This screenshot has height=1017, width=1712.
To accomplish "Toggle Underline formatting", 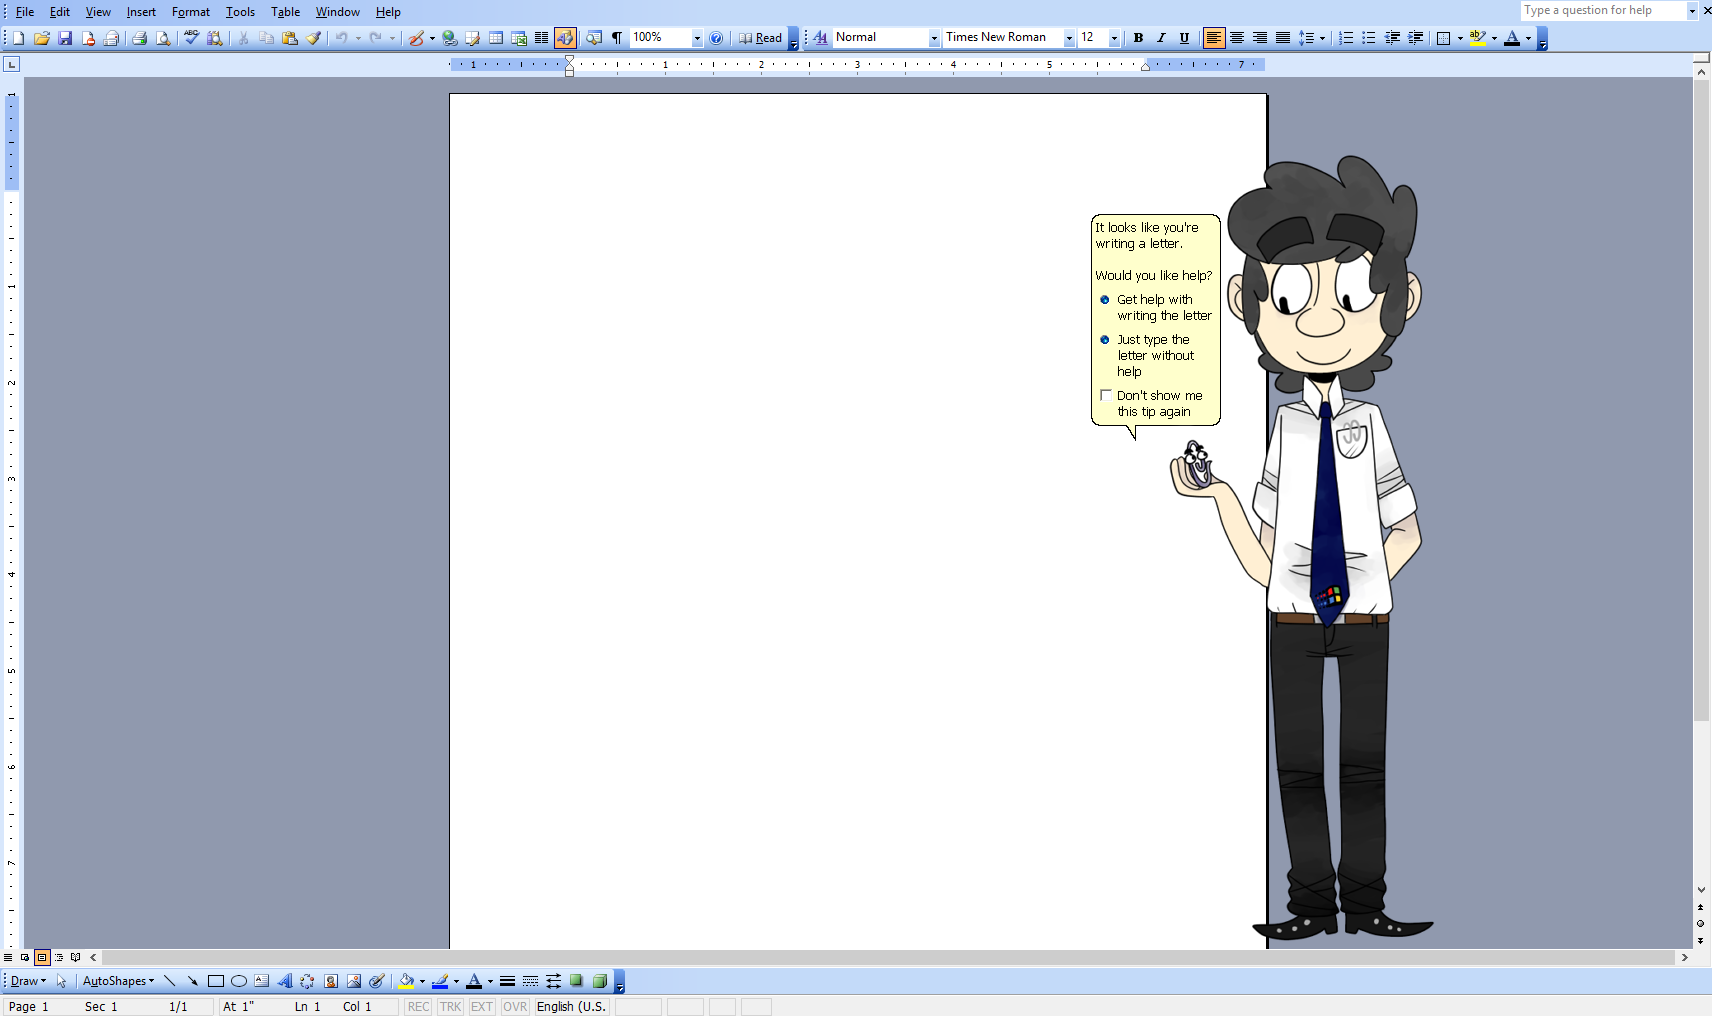I will pyautogui.click(x=1184, y=38).
